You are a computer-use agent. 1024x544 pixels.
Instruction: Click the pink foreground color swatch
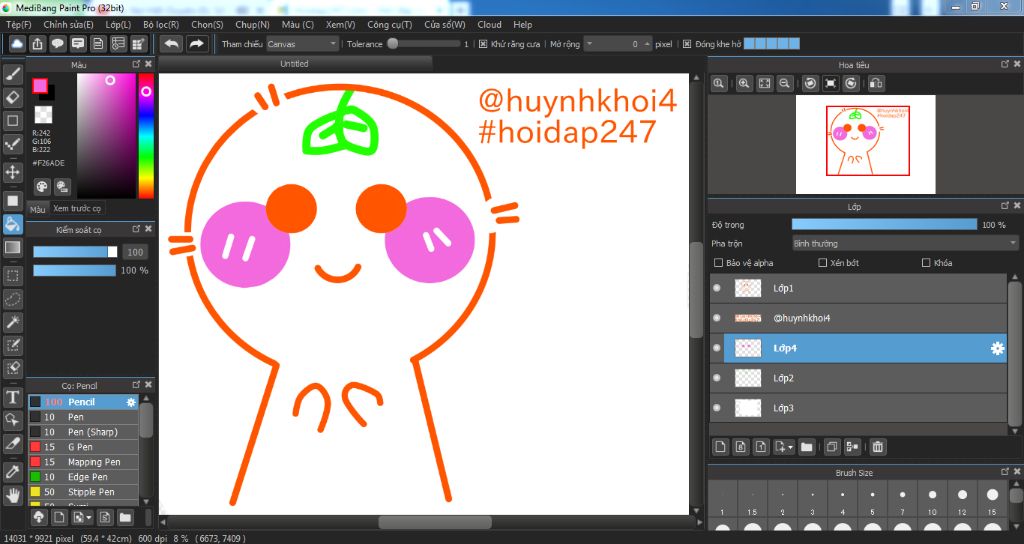point(40,86)
